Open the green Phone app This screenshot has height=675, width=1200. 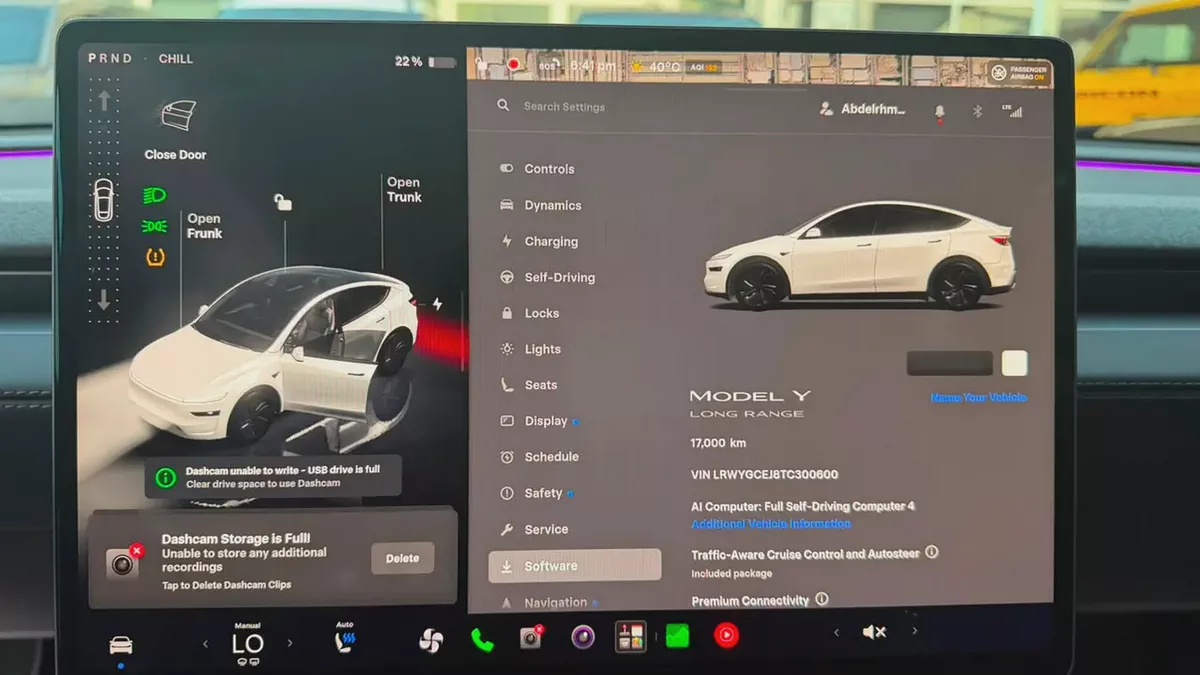coord(482,640)
